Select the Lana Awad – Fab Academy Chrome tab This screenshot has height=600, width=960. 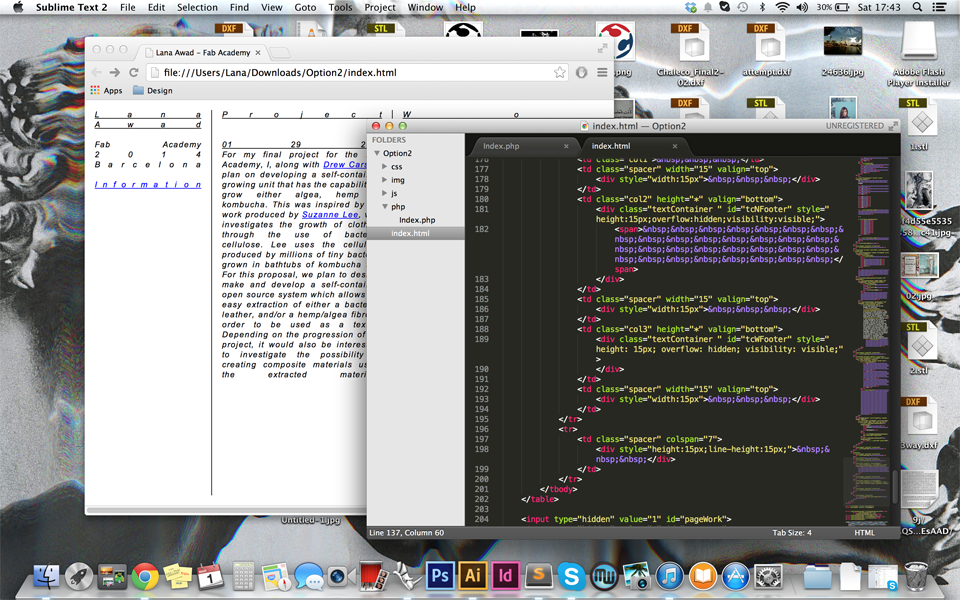tap(202, 53)
